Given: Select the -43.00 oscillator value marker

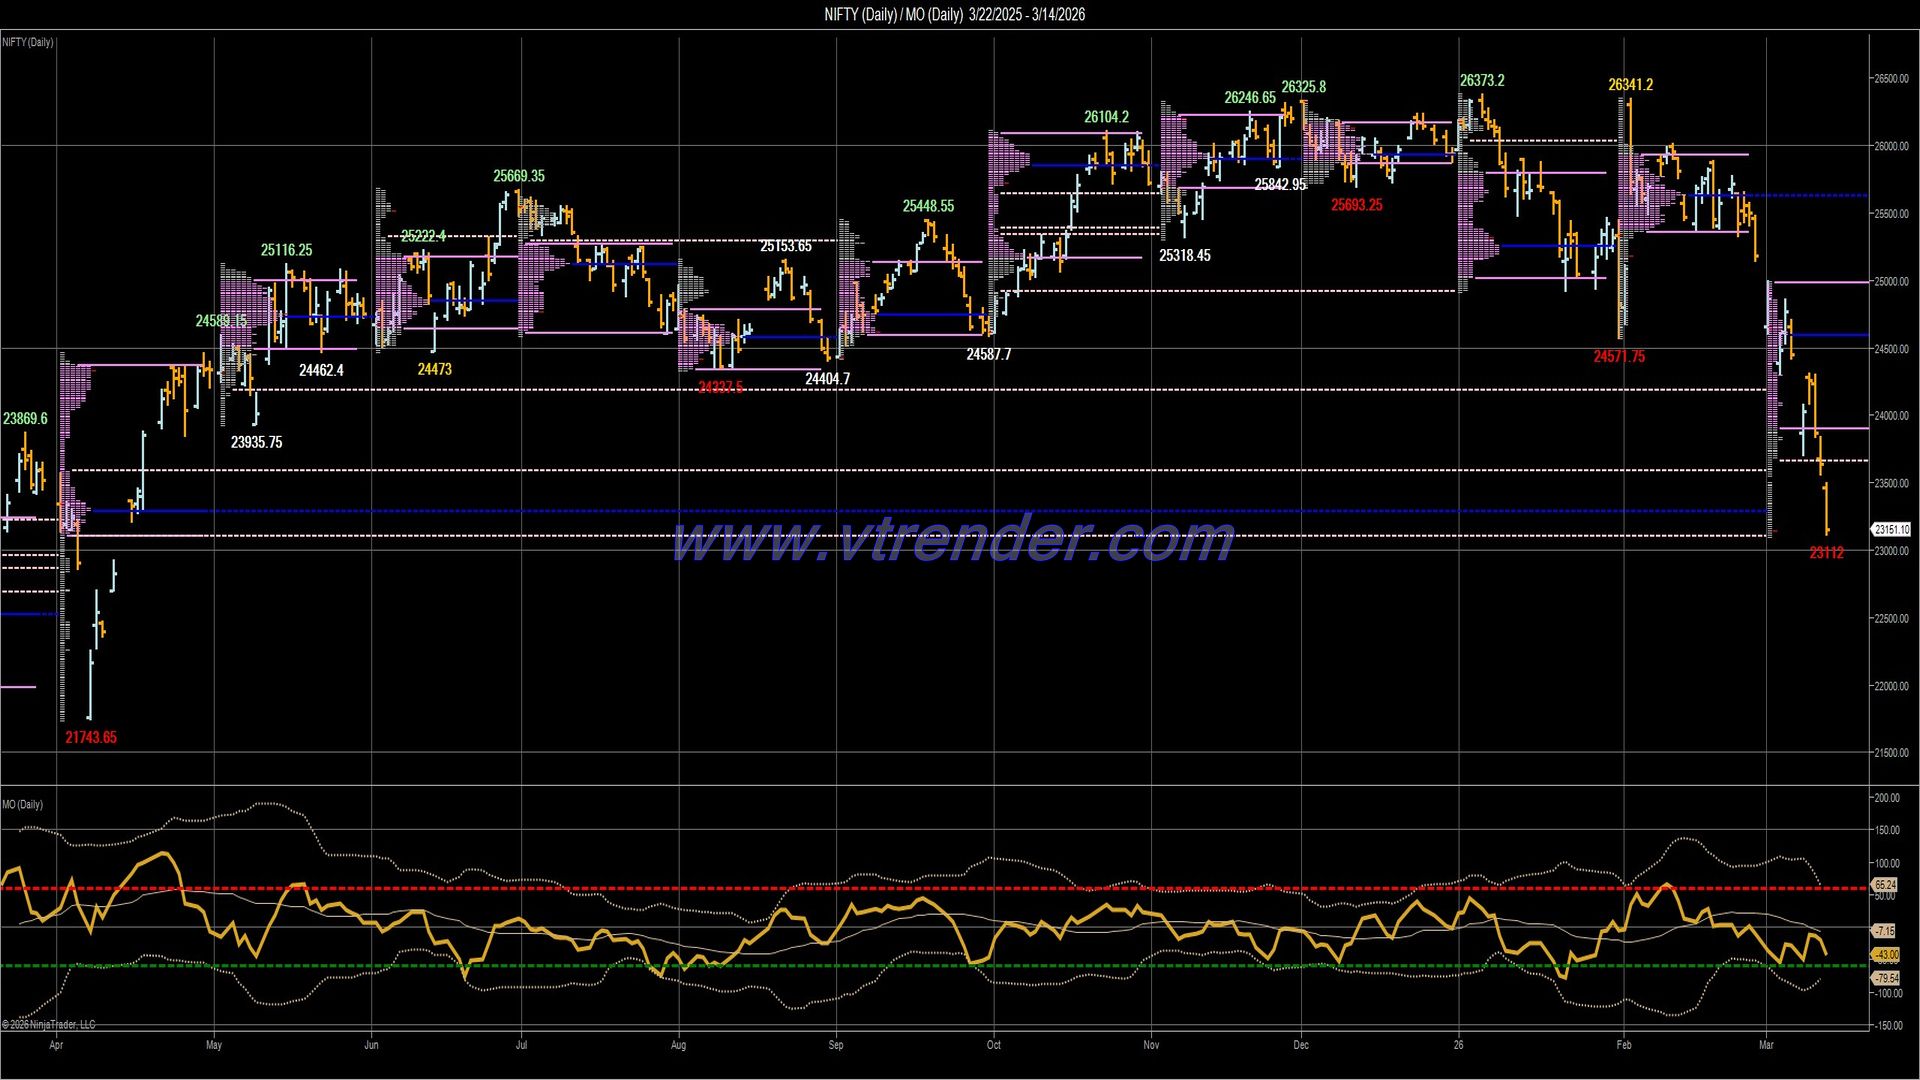Looking at the screenshot, I should point(1884,956).
